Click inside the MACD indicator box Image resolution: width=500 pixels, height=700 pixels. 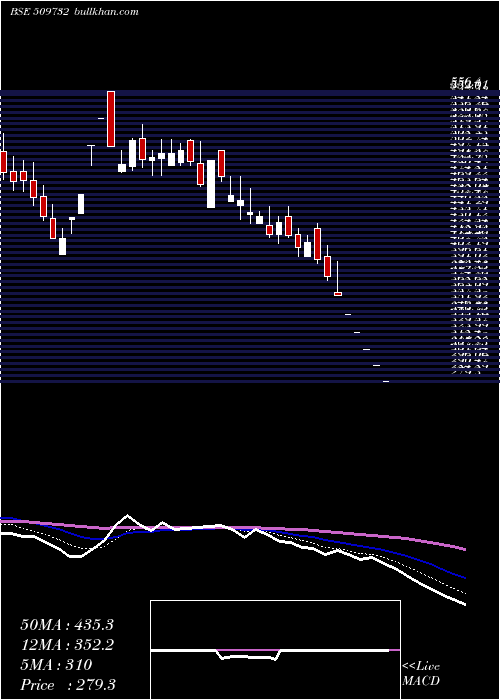pos(275,650)
